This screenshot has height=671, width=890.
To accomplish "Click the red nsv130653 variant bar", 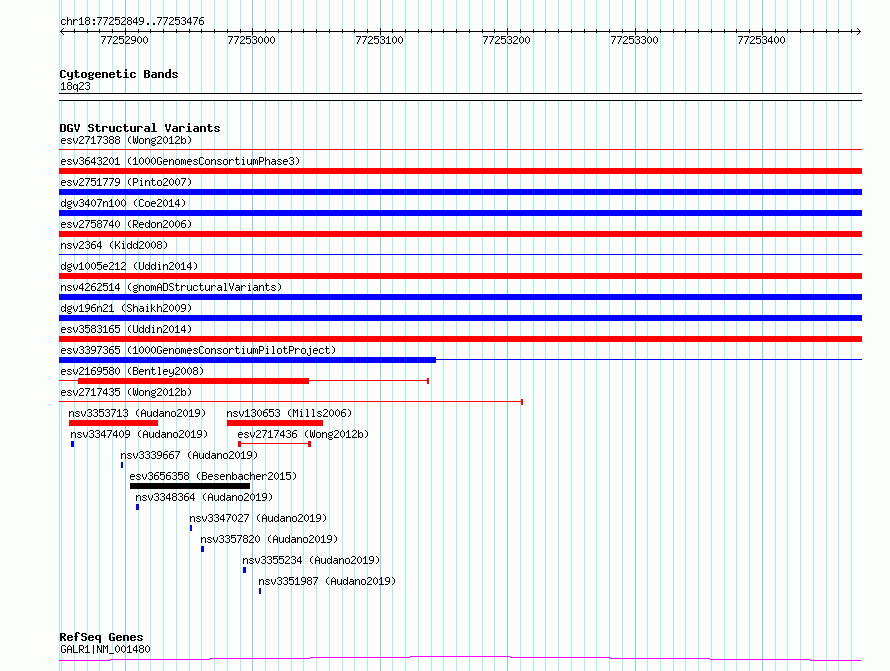I will (x=275, y=423).
